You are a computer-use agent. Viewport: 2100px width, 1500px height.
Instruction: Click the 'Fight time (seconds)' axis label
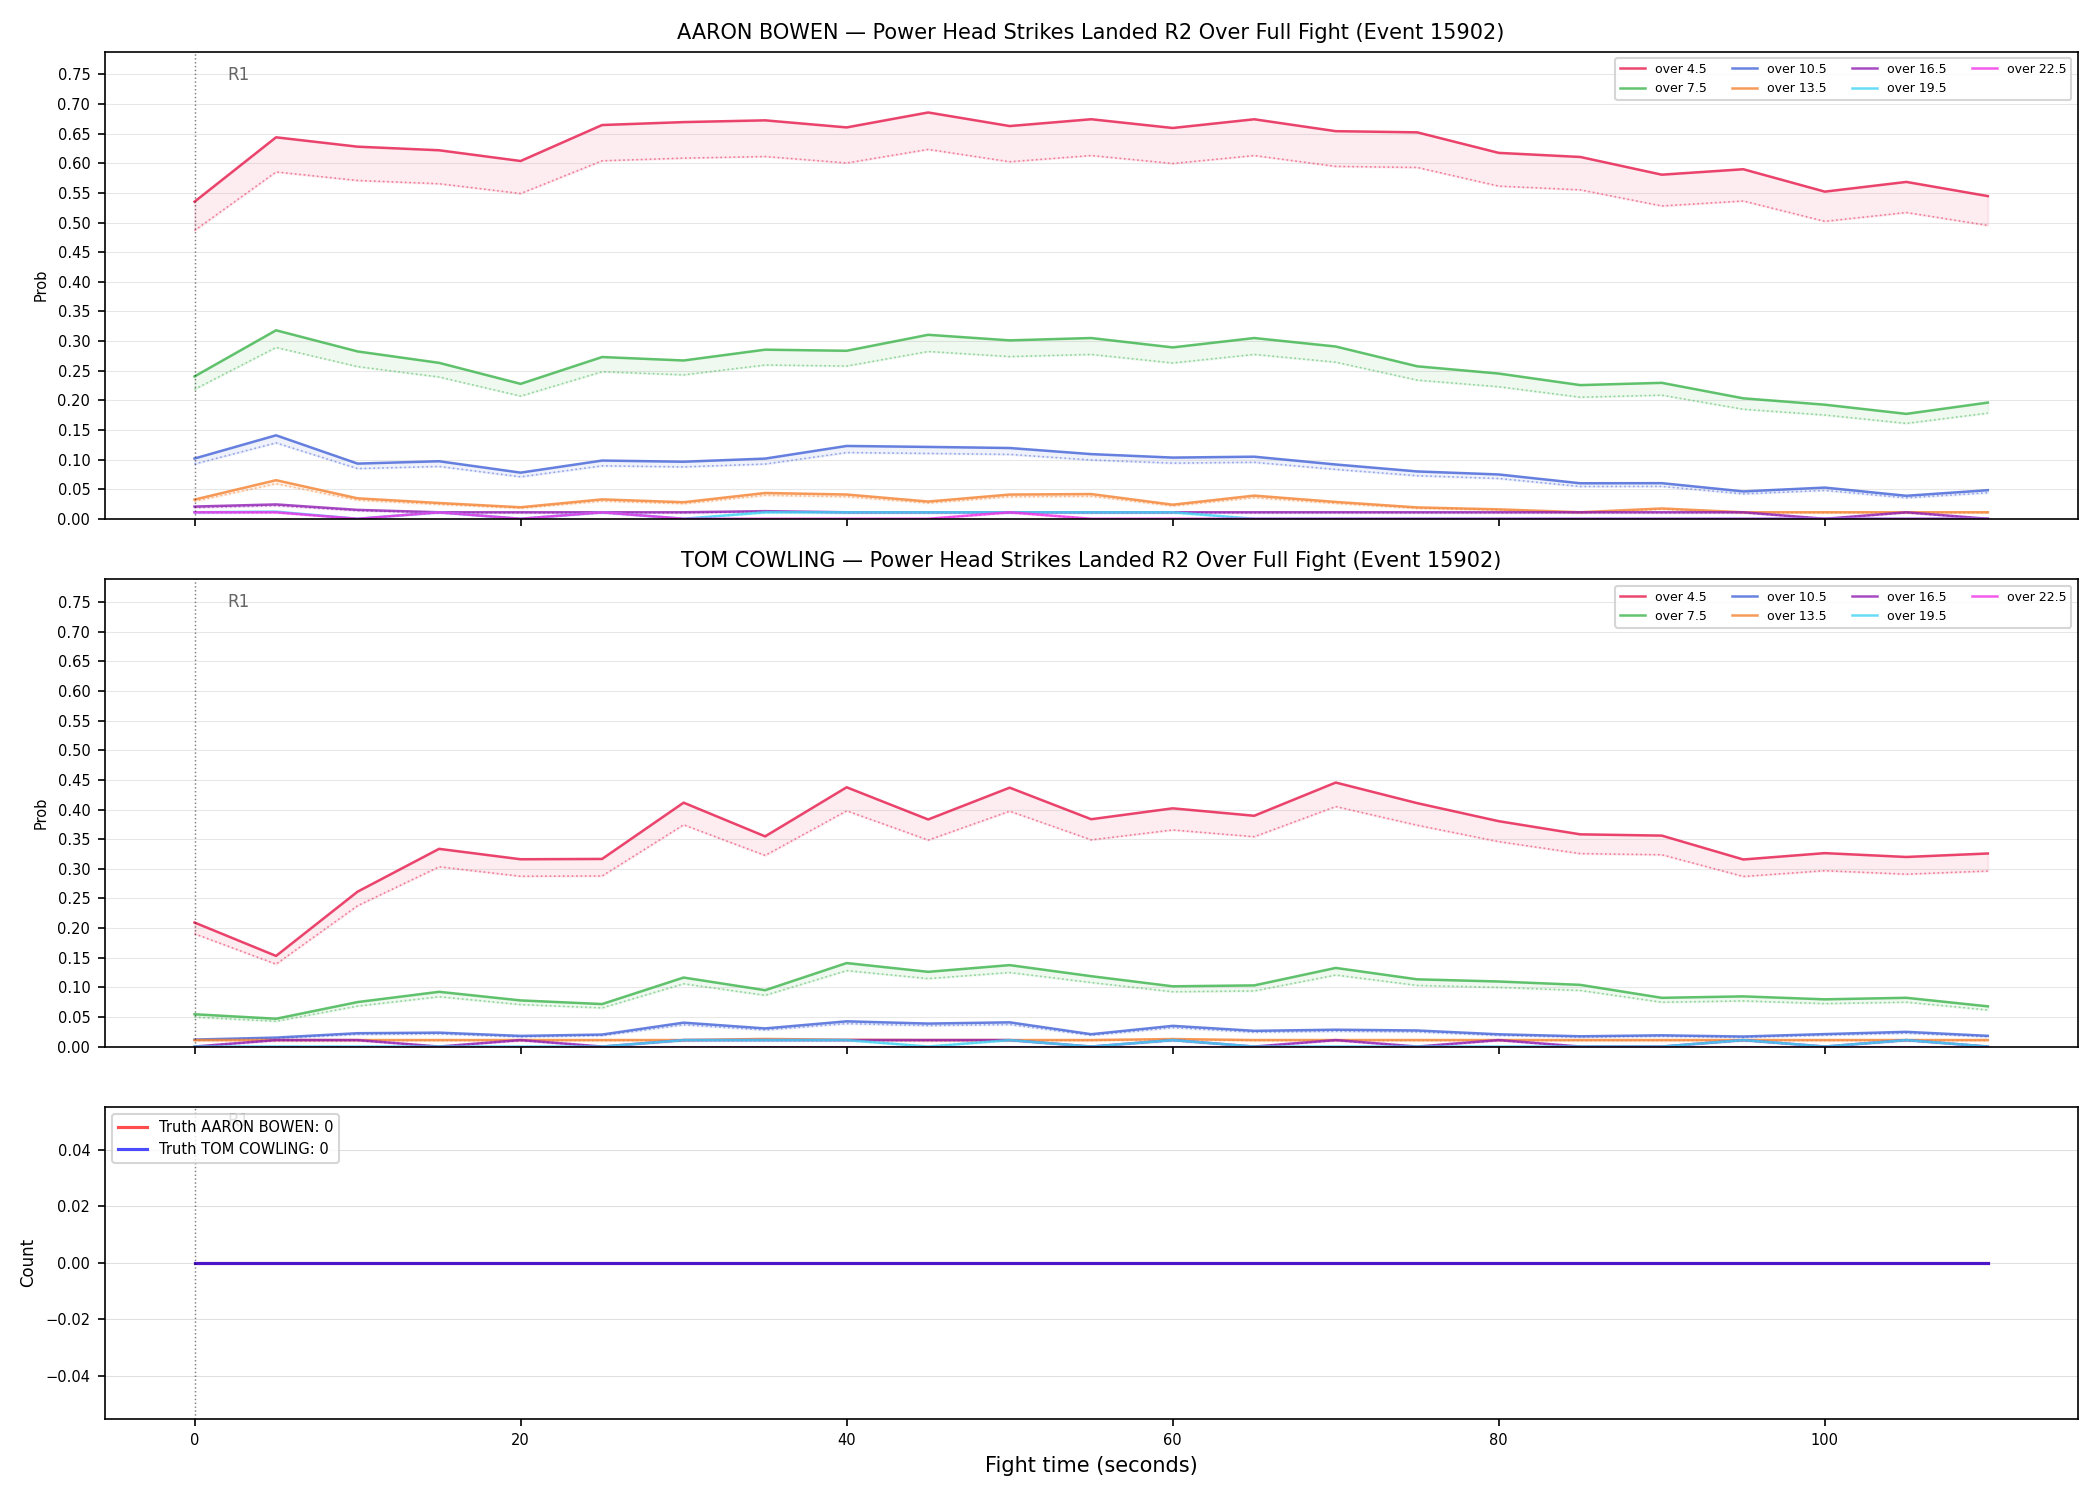[1090, 1465]
